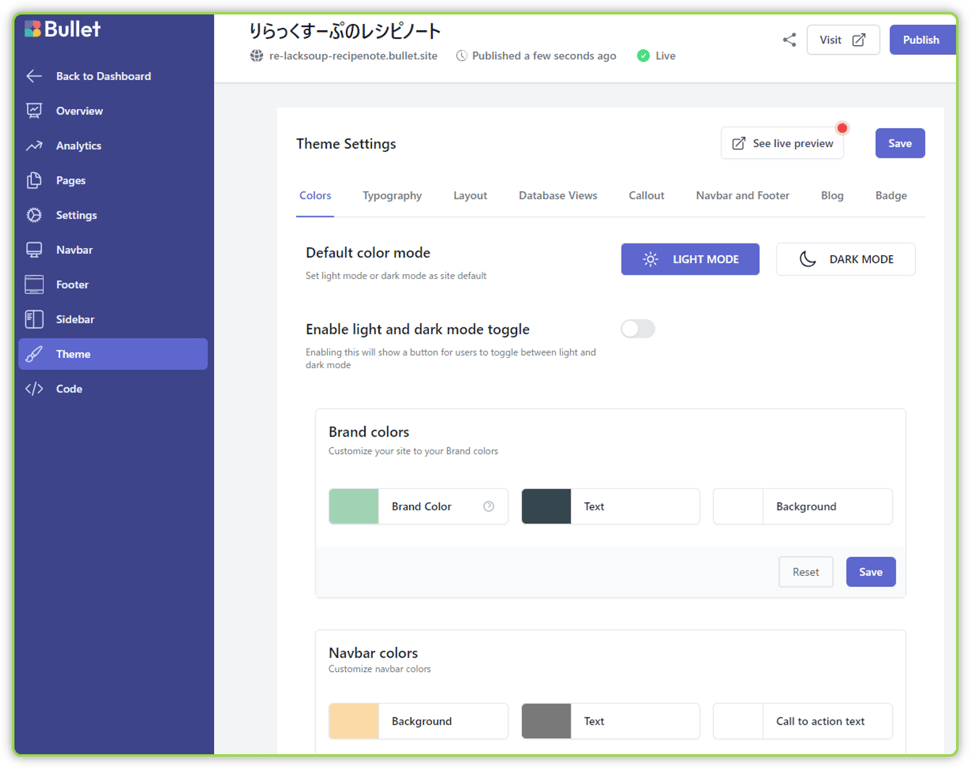Click the Visit button

coord(843,40)
